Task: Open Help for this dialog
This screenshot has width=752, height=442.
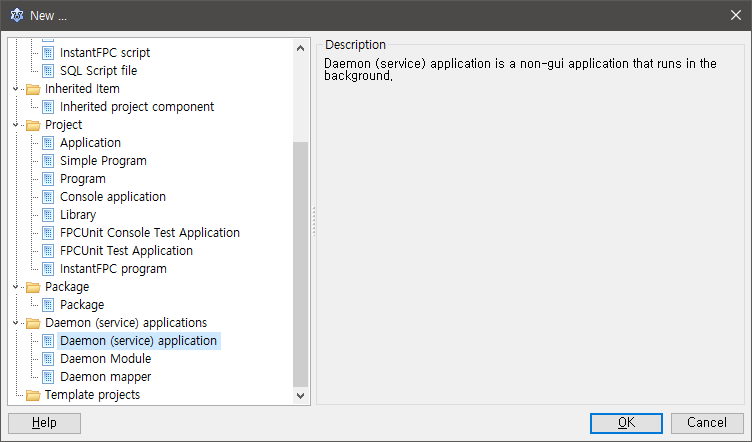Action: tap(44, 423)
